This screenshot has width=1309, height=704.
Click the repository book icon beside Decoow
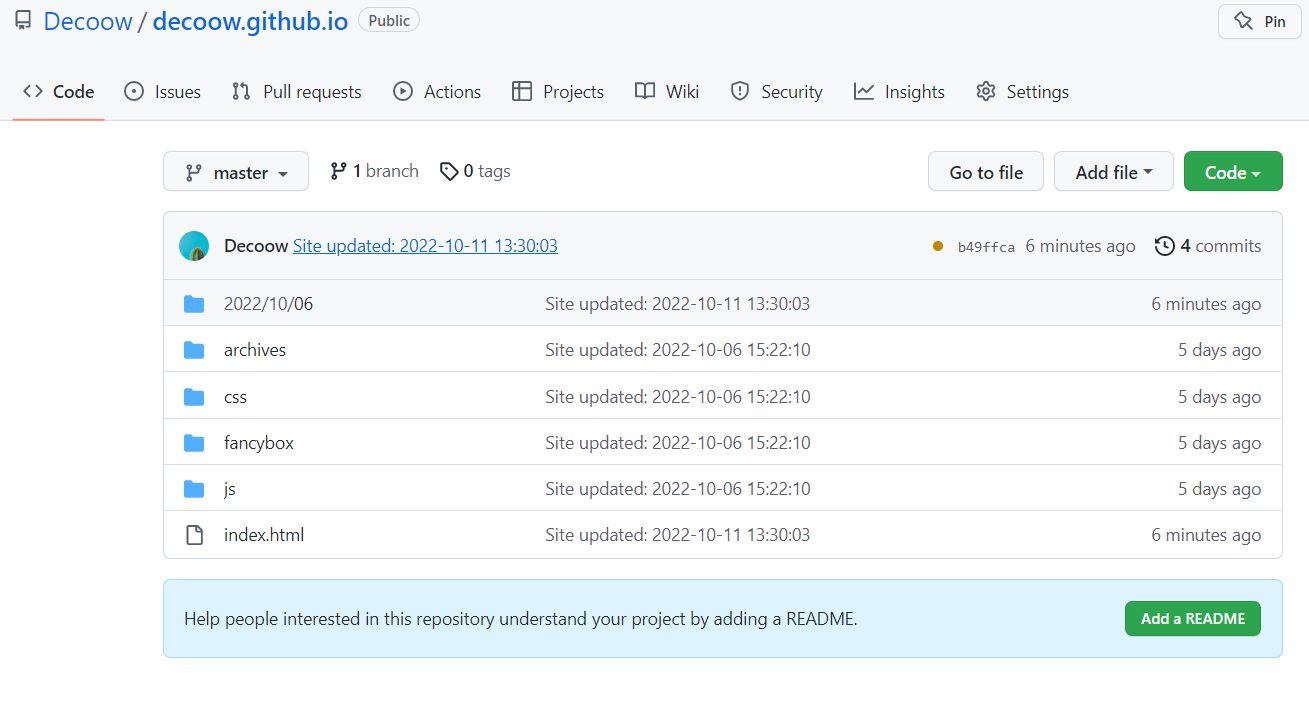pos(22,21)
